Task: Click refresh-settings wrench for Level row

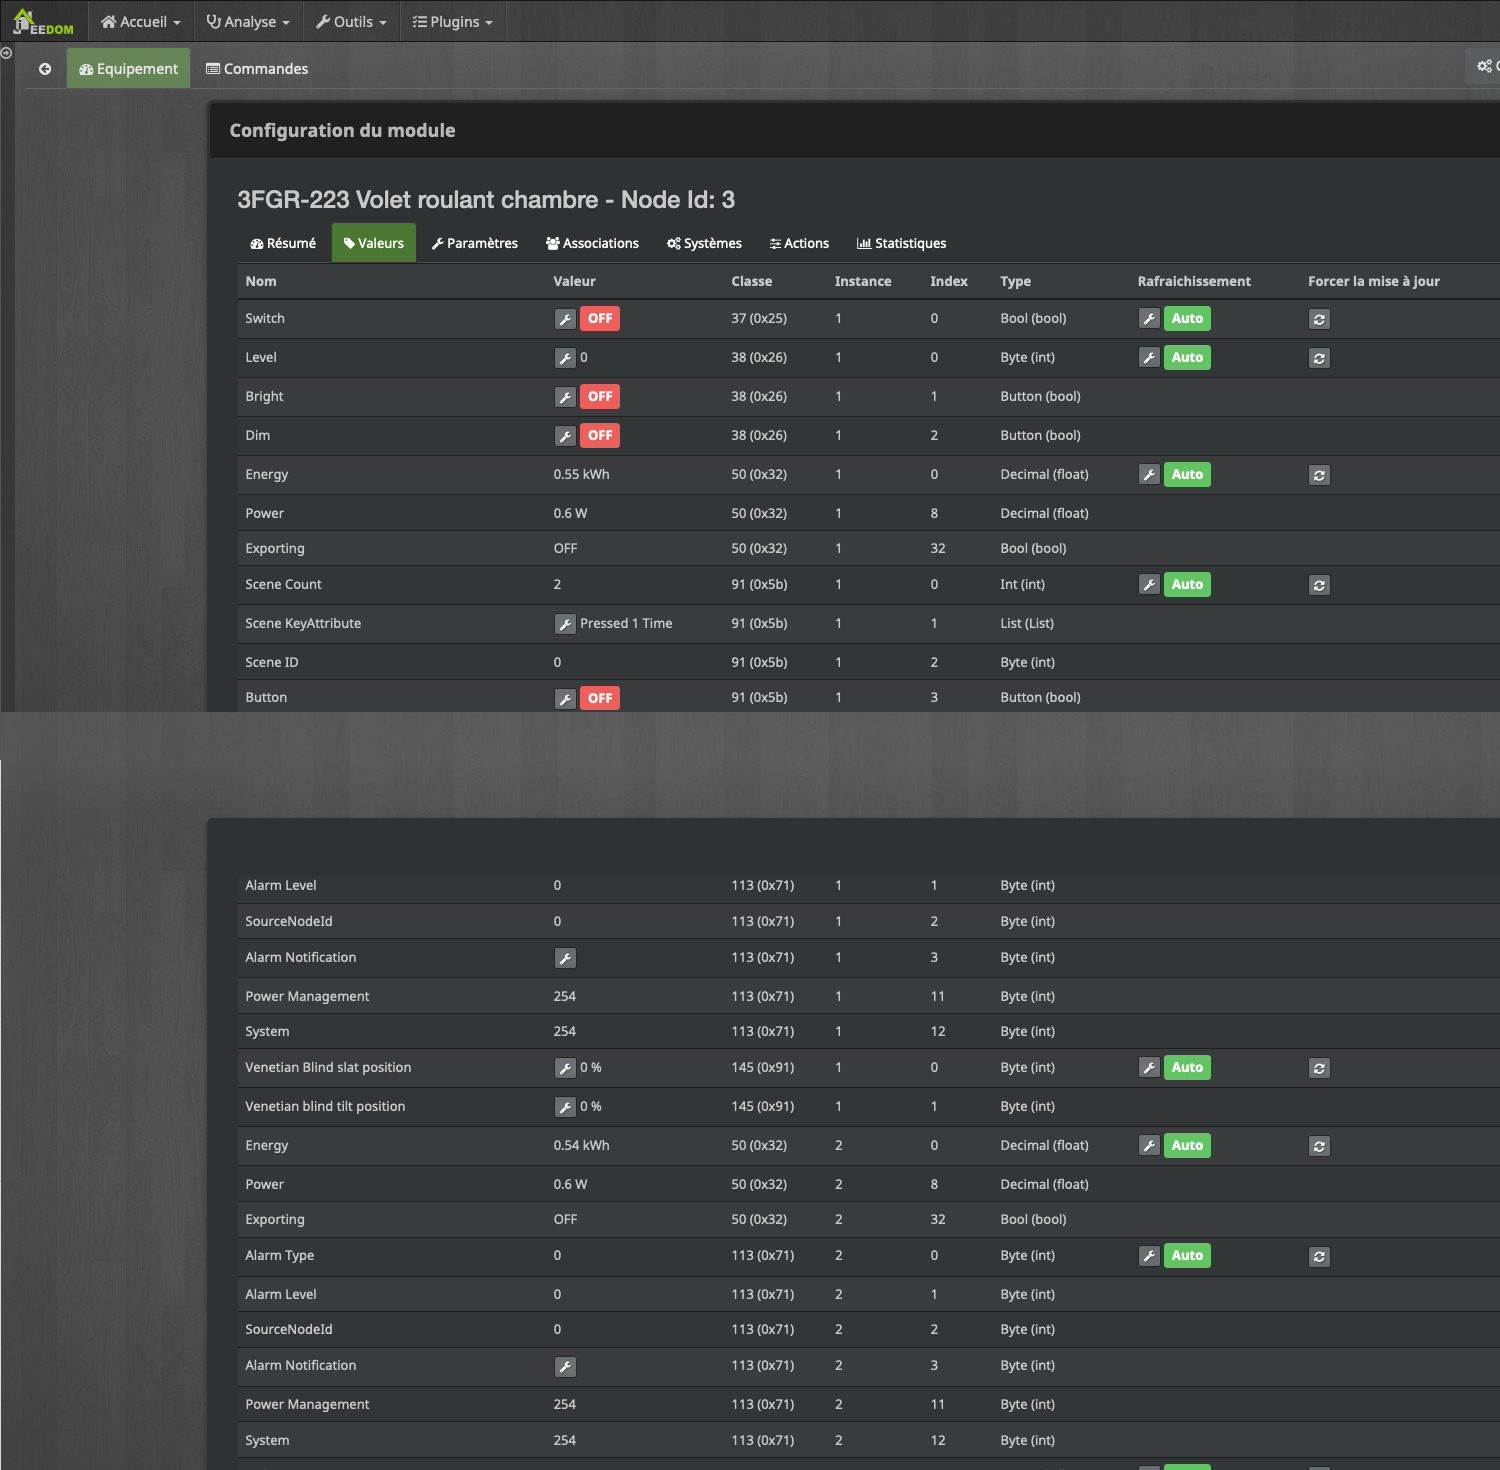Action: (x=1150, y=358)
